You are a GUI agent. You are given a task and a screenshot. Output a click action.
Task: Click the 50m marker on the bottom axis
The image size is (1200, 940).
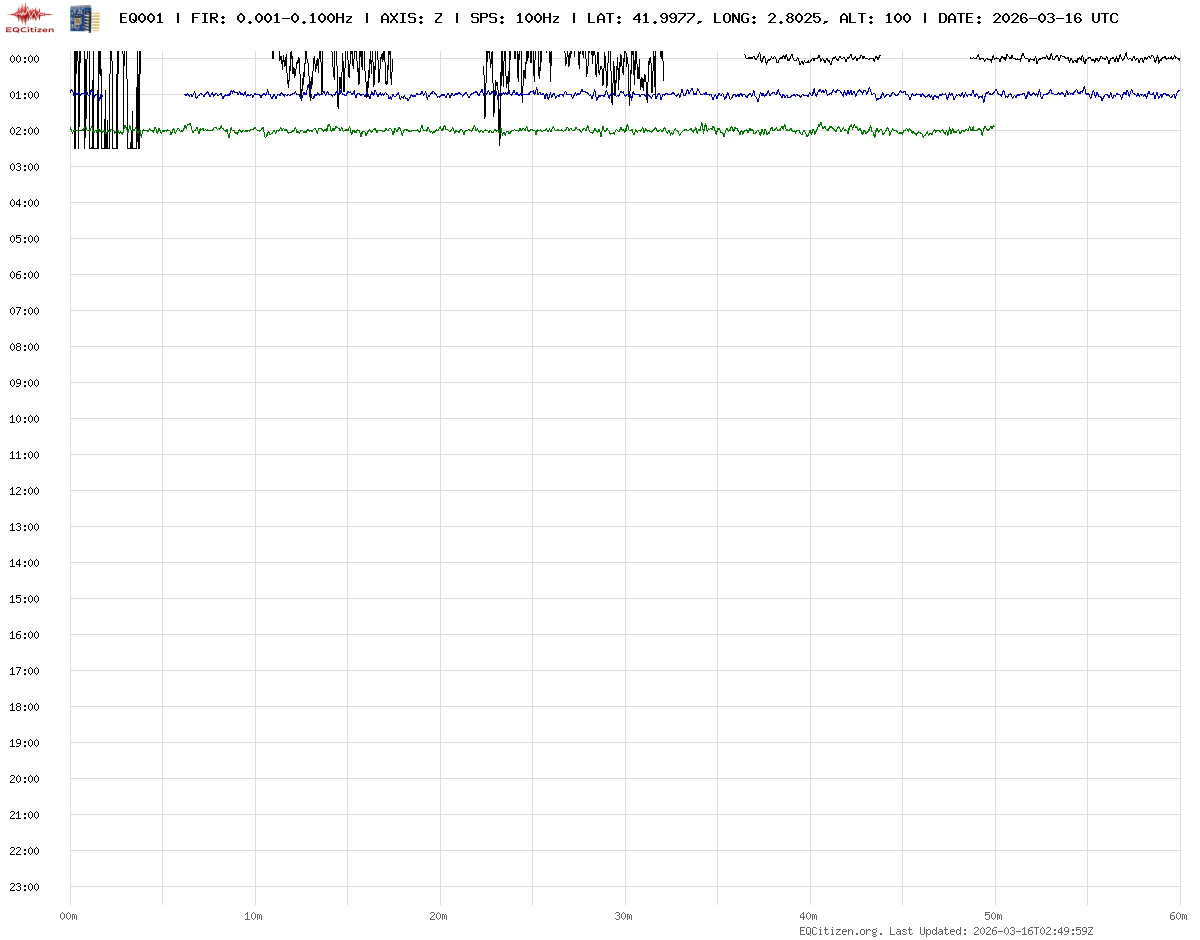click(x=994, y=916)
